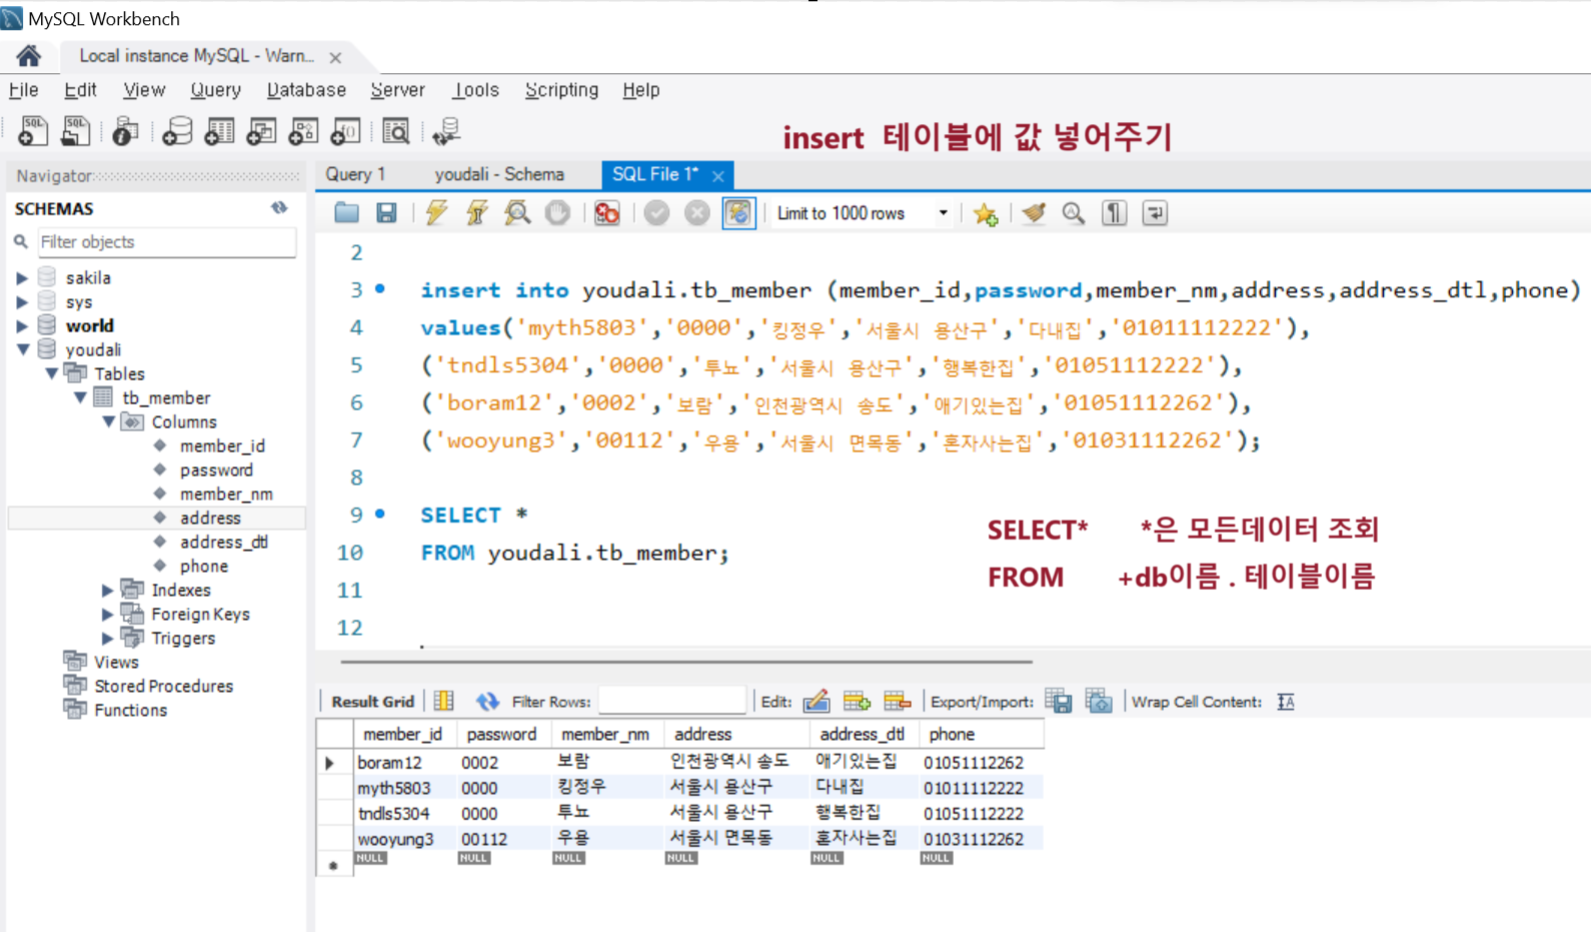Viewport: 1591px width, 932px height.
Task: Toggle display of invisible characters
Action: click(1114, 213)
